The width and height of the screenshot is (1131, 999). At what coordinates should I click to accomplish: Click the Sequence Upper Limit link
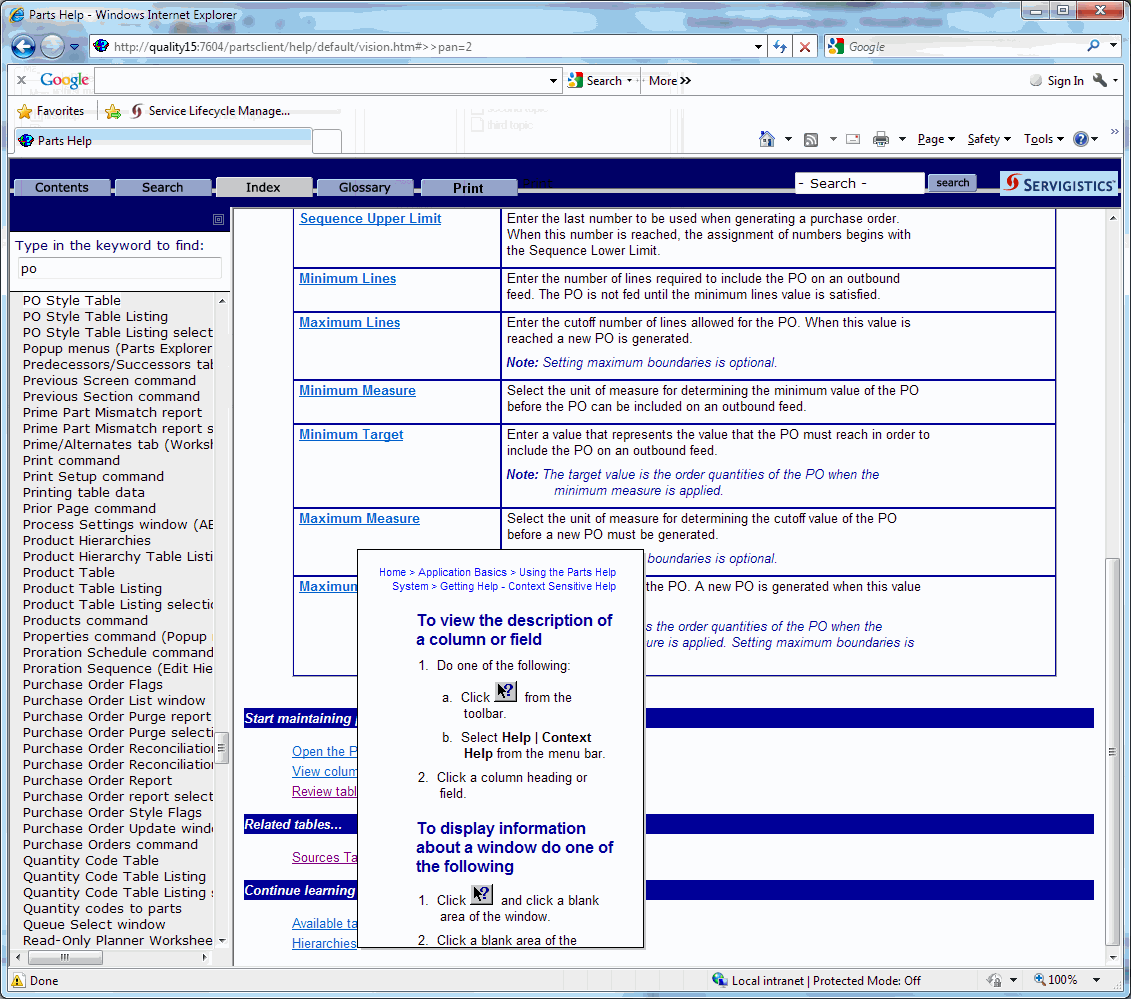click(x=370, y=219)
